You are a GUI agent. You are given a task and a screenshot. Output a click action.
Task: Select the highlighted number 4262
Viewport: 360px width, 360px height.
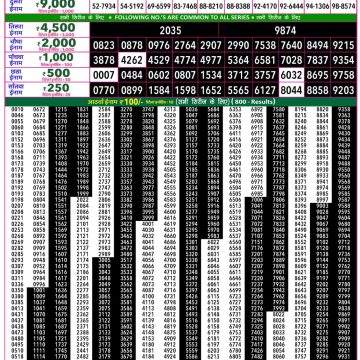click(132, 60)
